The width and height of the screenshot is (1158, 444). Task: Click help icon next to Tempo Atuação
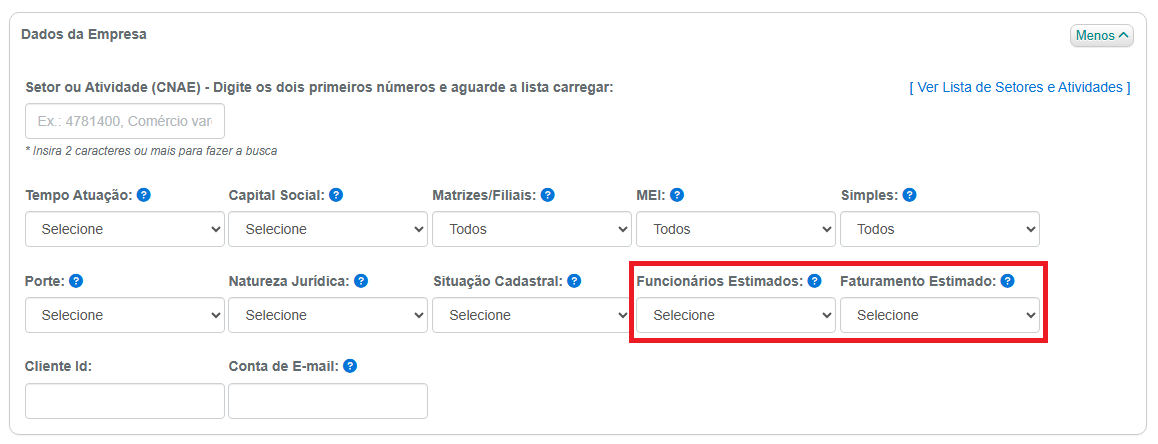click(144, 195)
